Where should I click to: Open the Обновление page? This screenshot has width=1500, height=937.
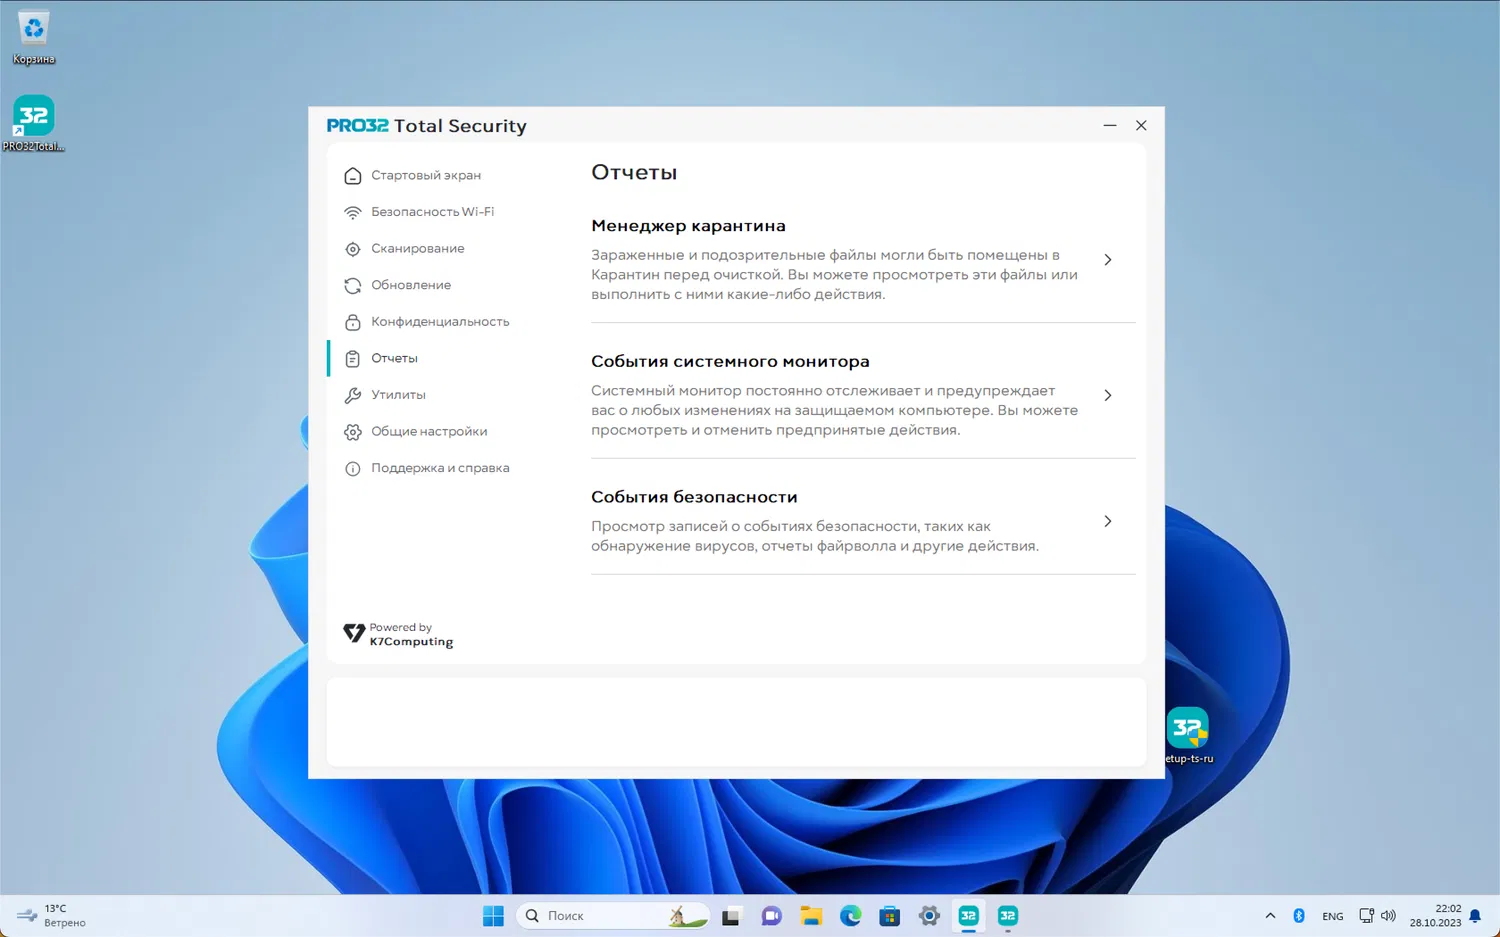pos(411,285)
